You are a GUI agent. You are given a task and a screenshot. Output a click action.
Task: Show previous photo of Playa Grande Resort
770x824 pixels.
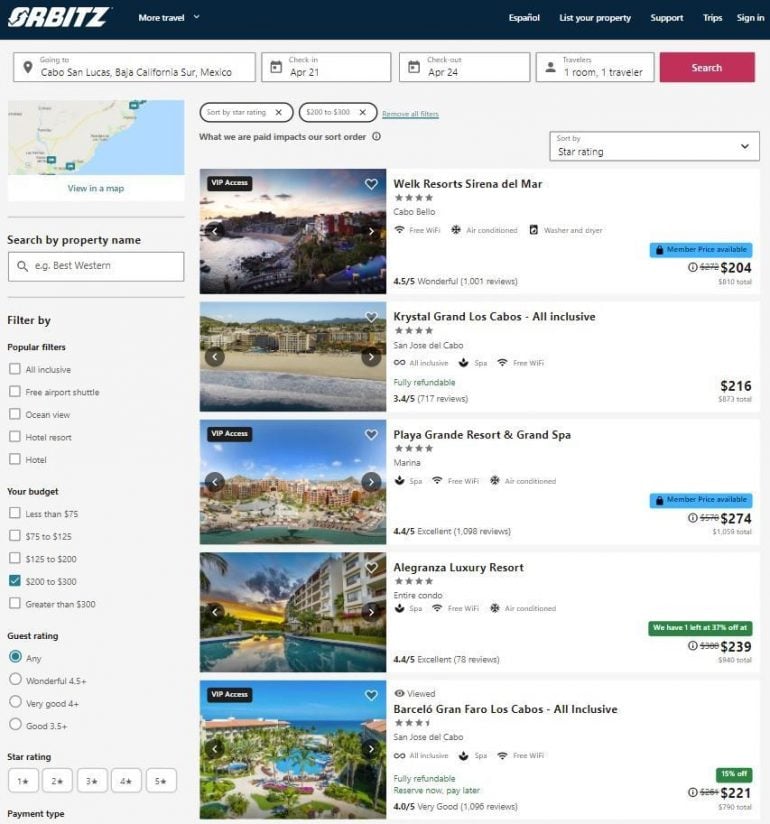pyautogui.click(x=214, y=481)
